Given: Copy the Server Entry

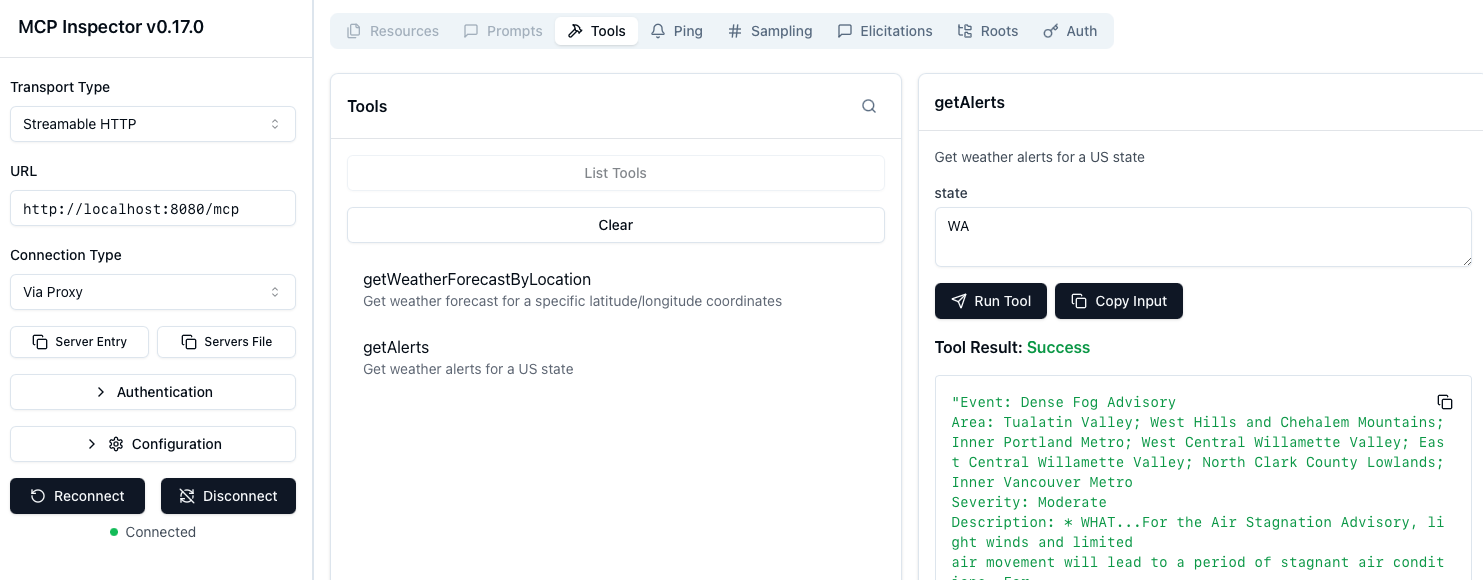Looking at the screenshot, I should click(80, 342).
